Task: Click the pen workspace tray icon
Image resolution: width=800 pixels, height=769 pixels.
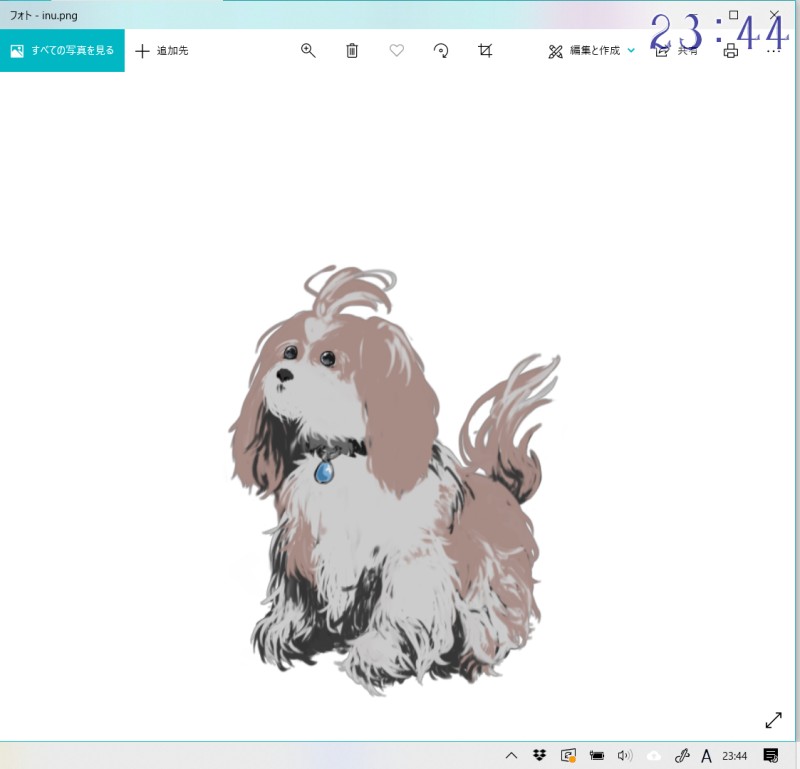Action: [682, 755]
